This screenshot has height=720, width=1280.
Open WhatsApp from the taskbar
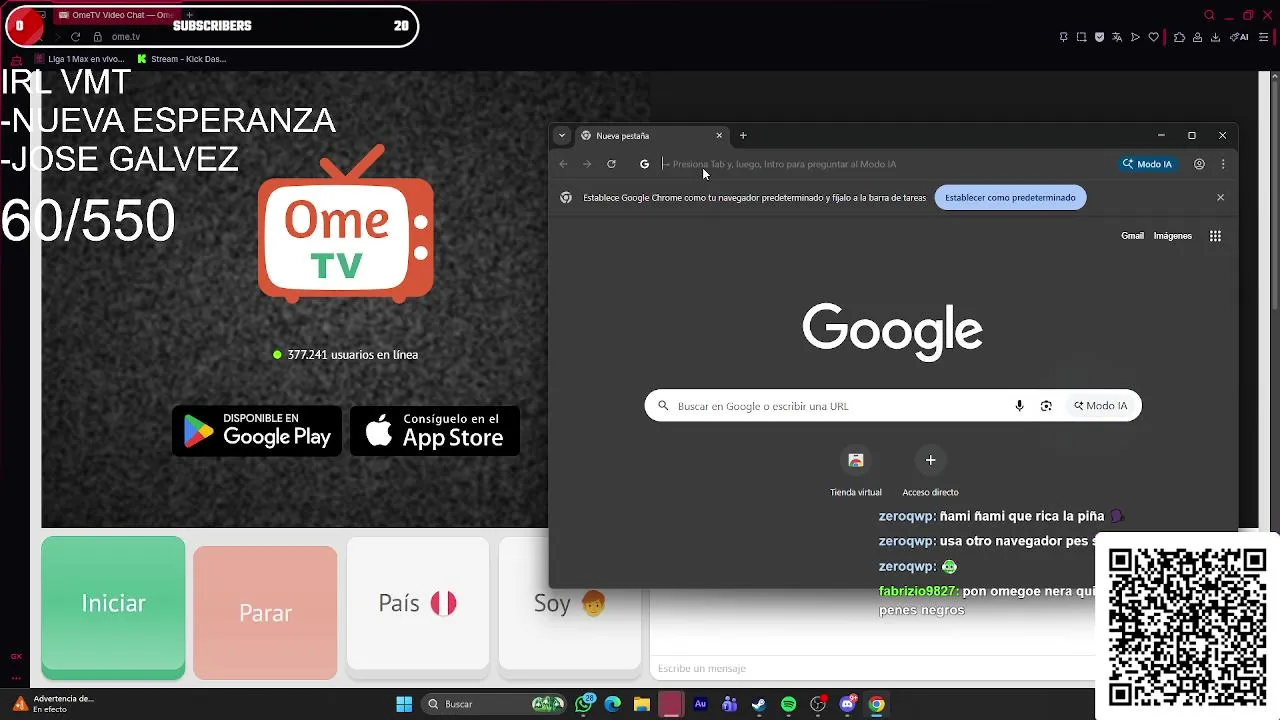pyautogui.click(x=585, y=704)
